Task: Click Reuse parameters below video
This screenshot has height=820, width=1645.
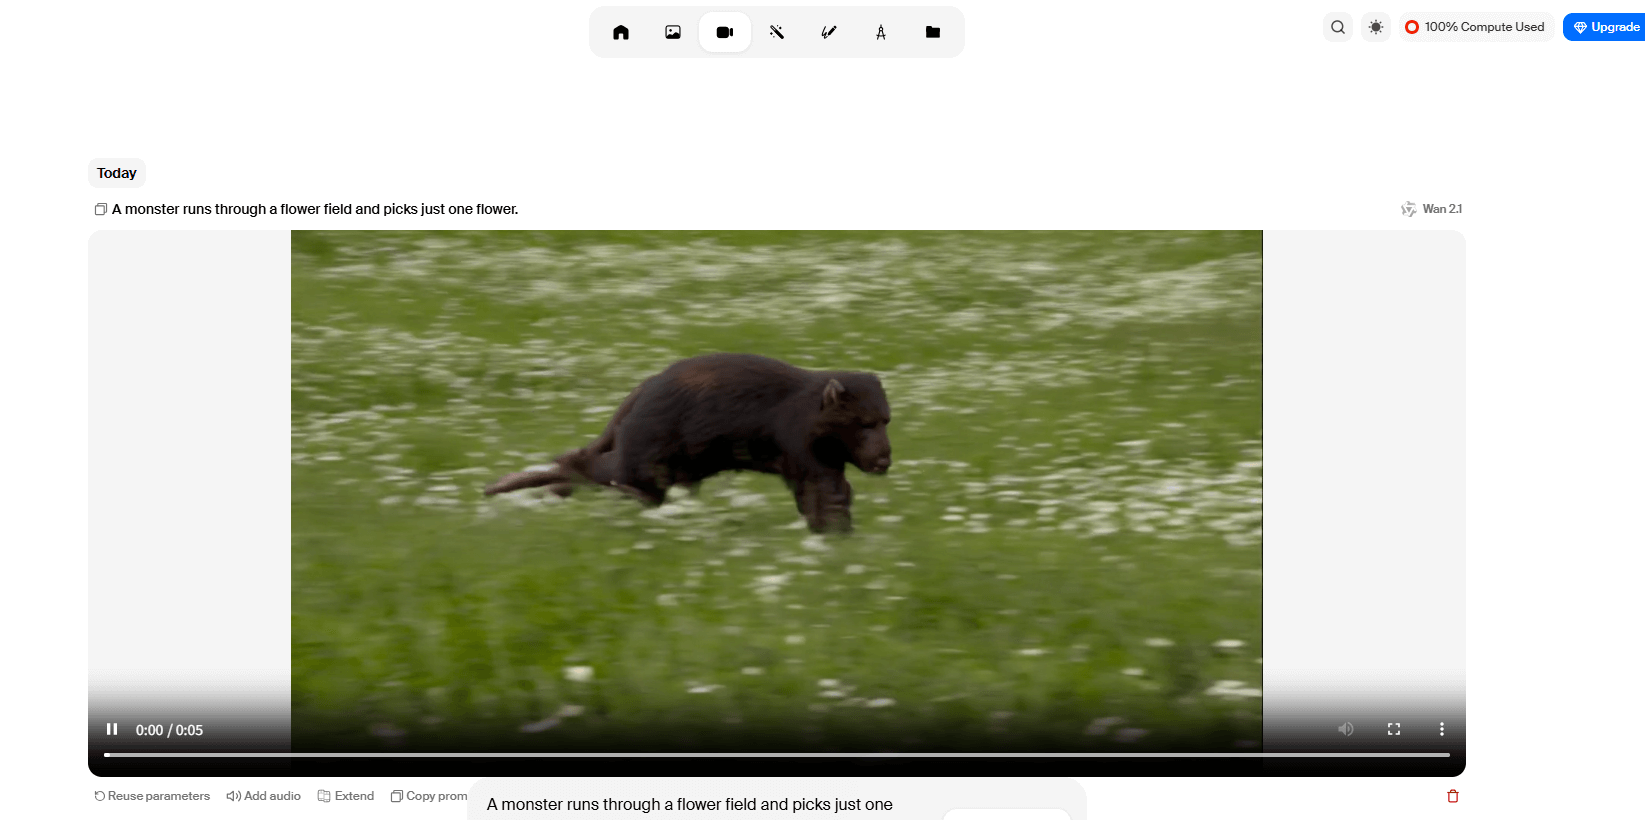Action: tap(152, 796)
